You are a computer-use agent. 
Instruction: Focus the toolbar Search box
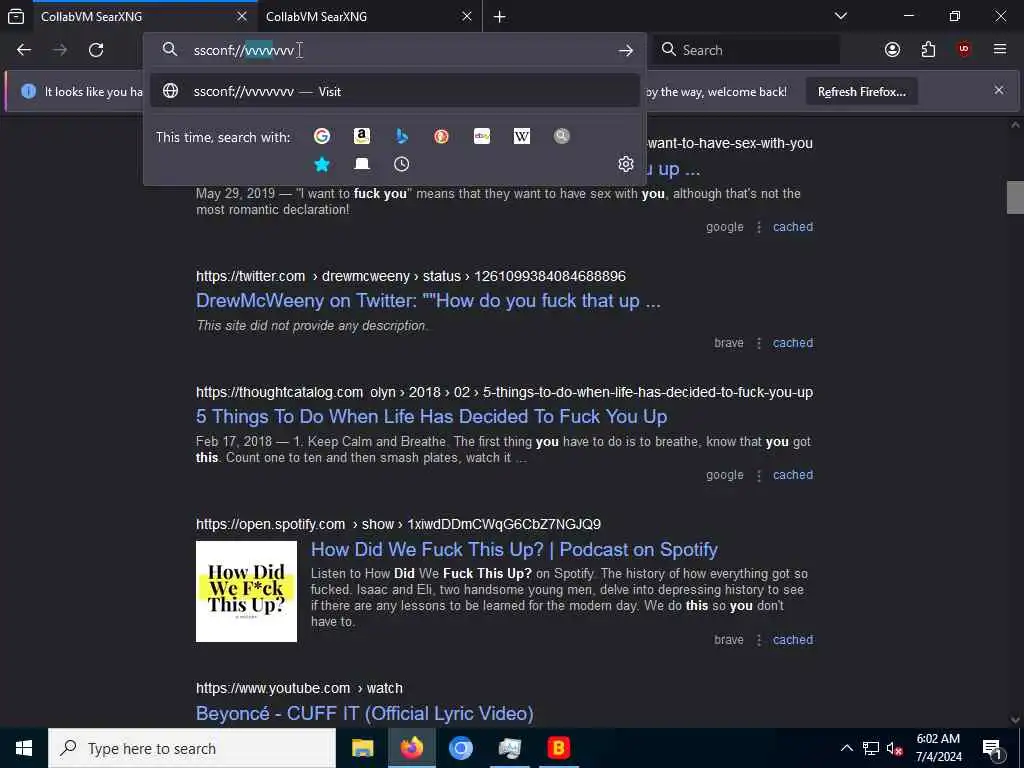point(746,50)
